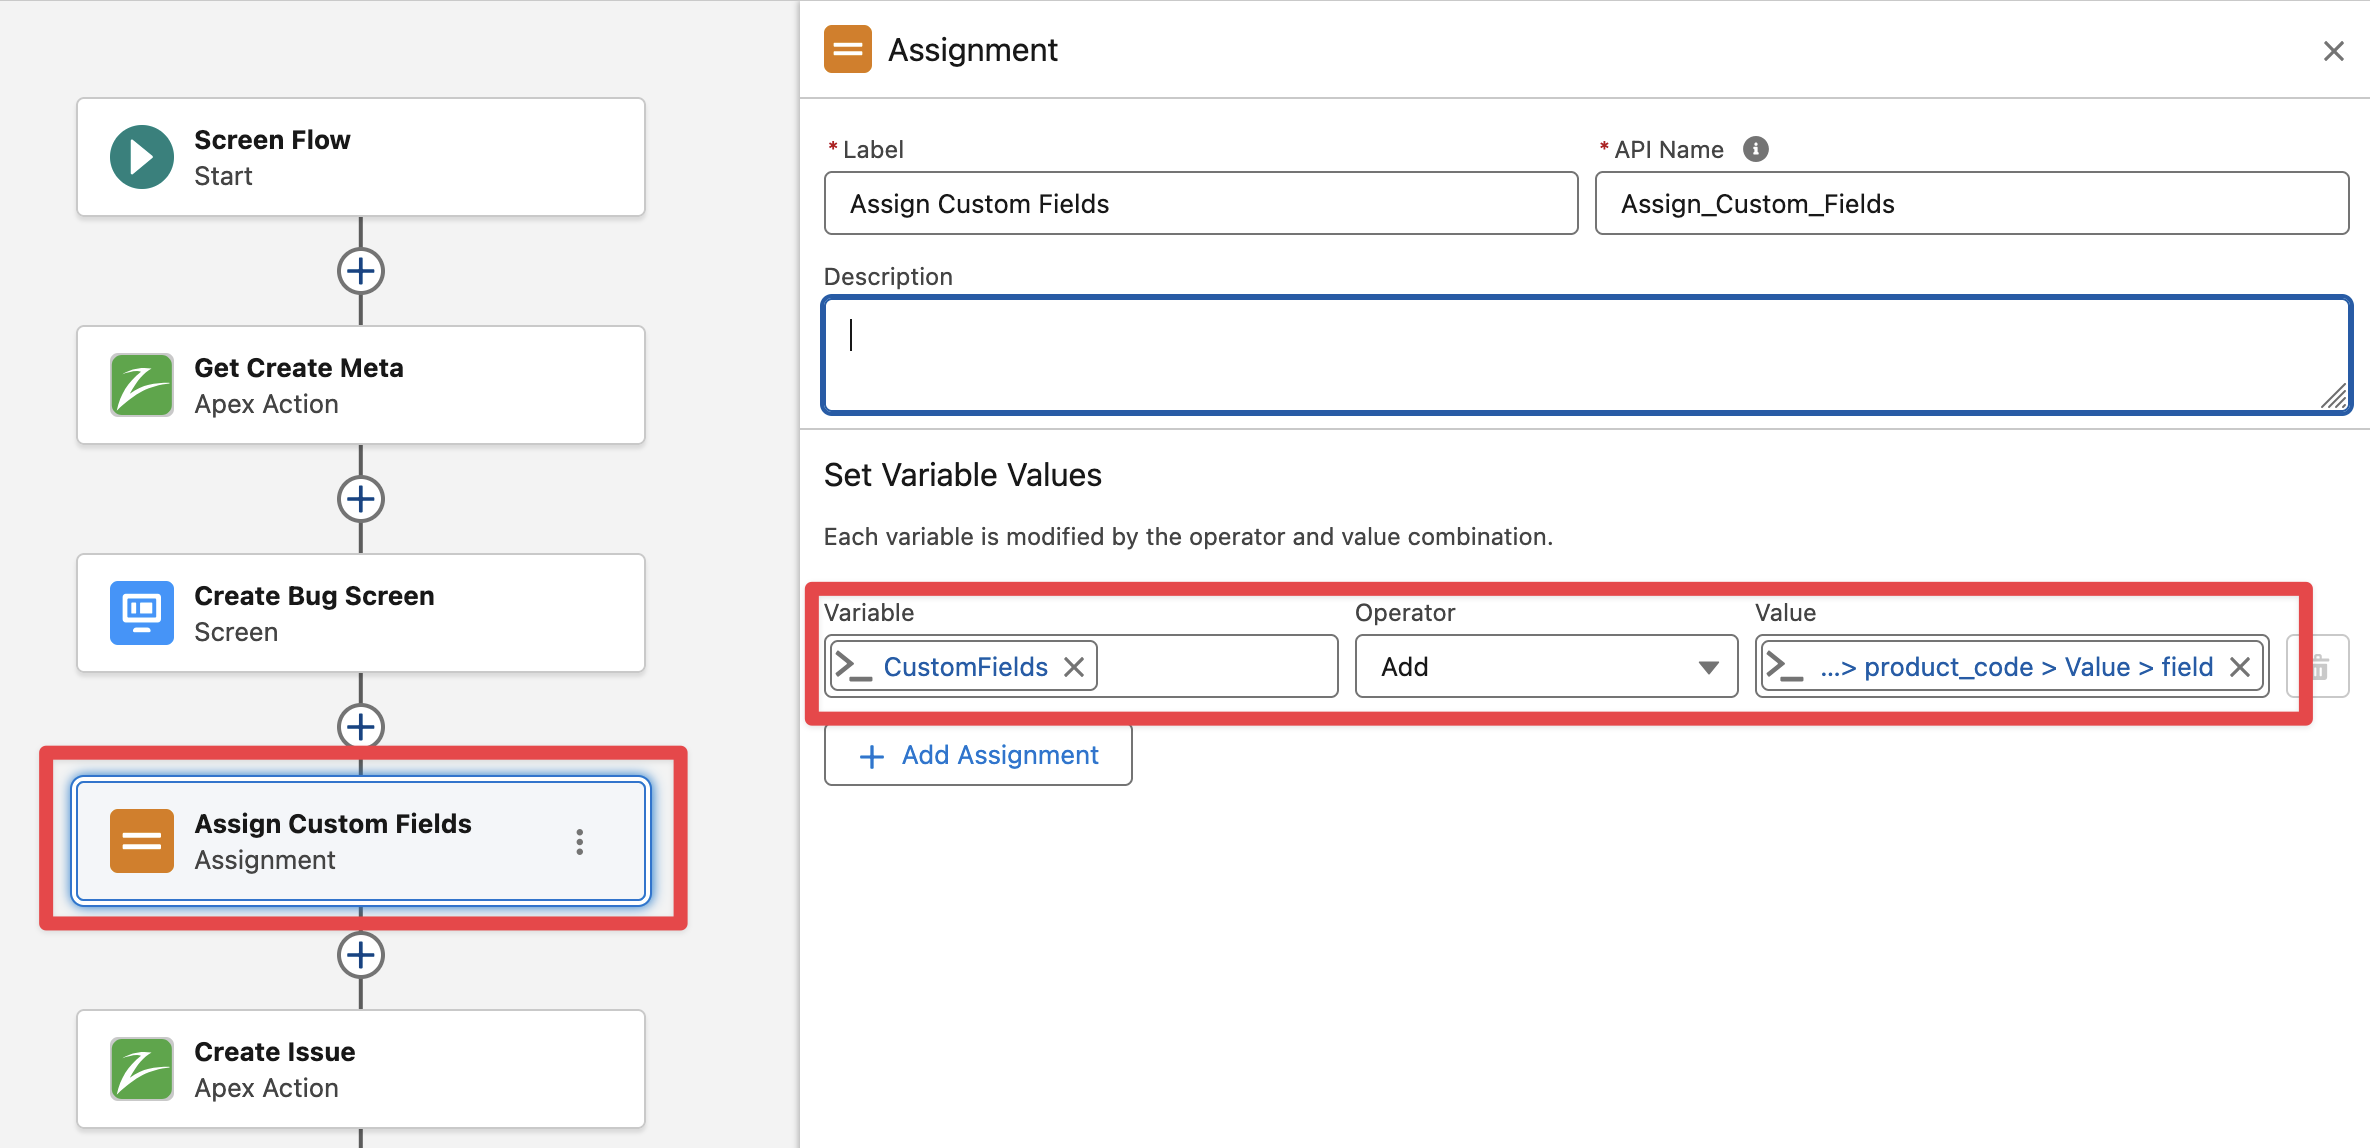The width and height of the screenshot is (2370, 1148).
Task: Open Assign Custom Fields three-dot menu
Action: coord(580,842)
